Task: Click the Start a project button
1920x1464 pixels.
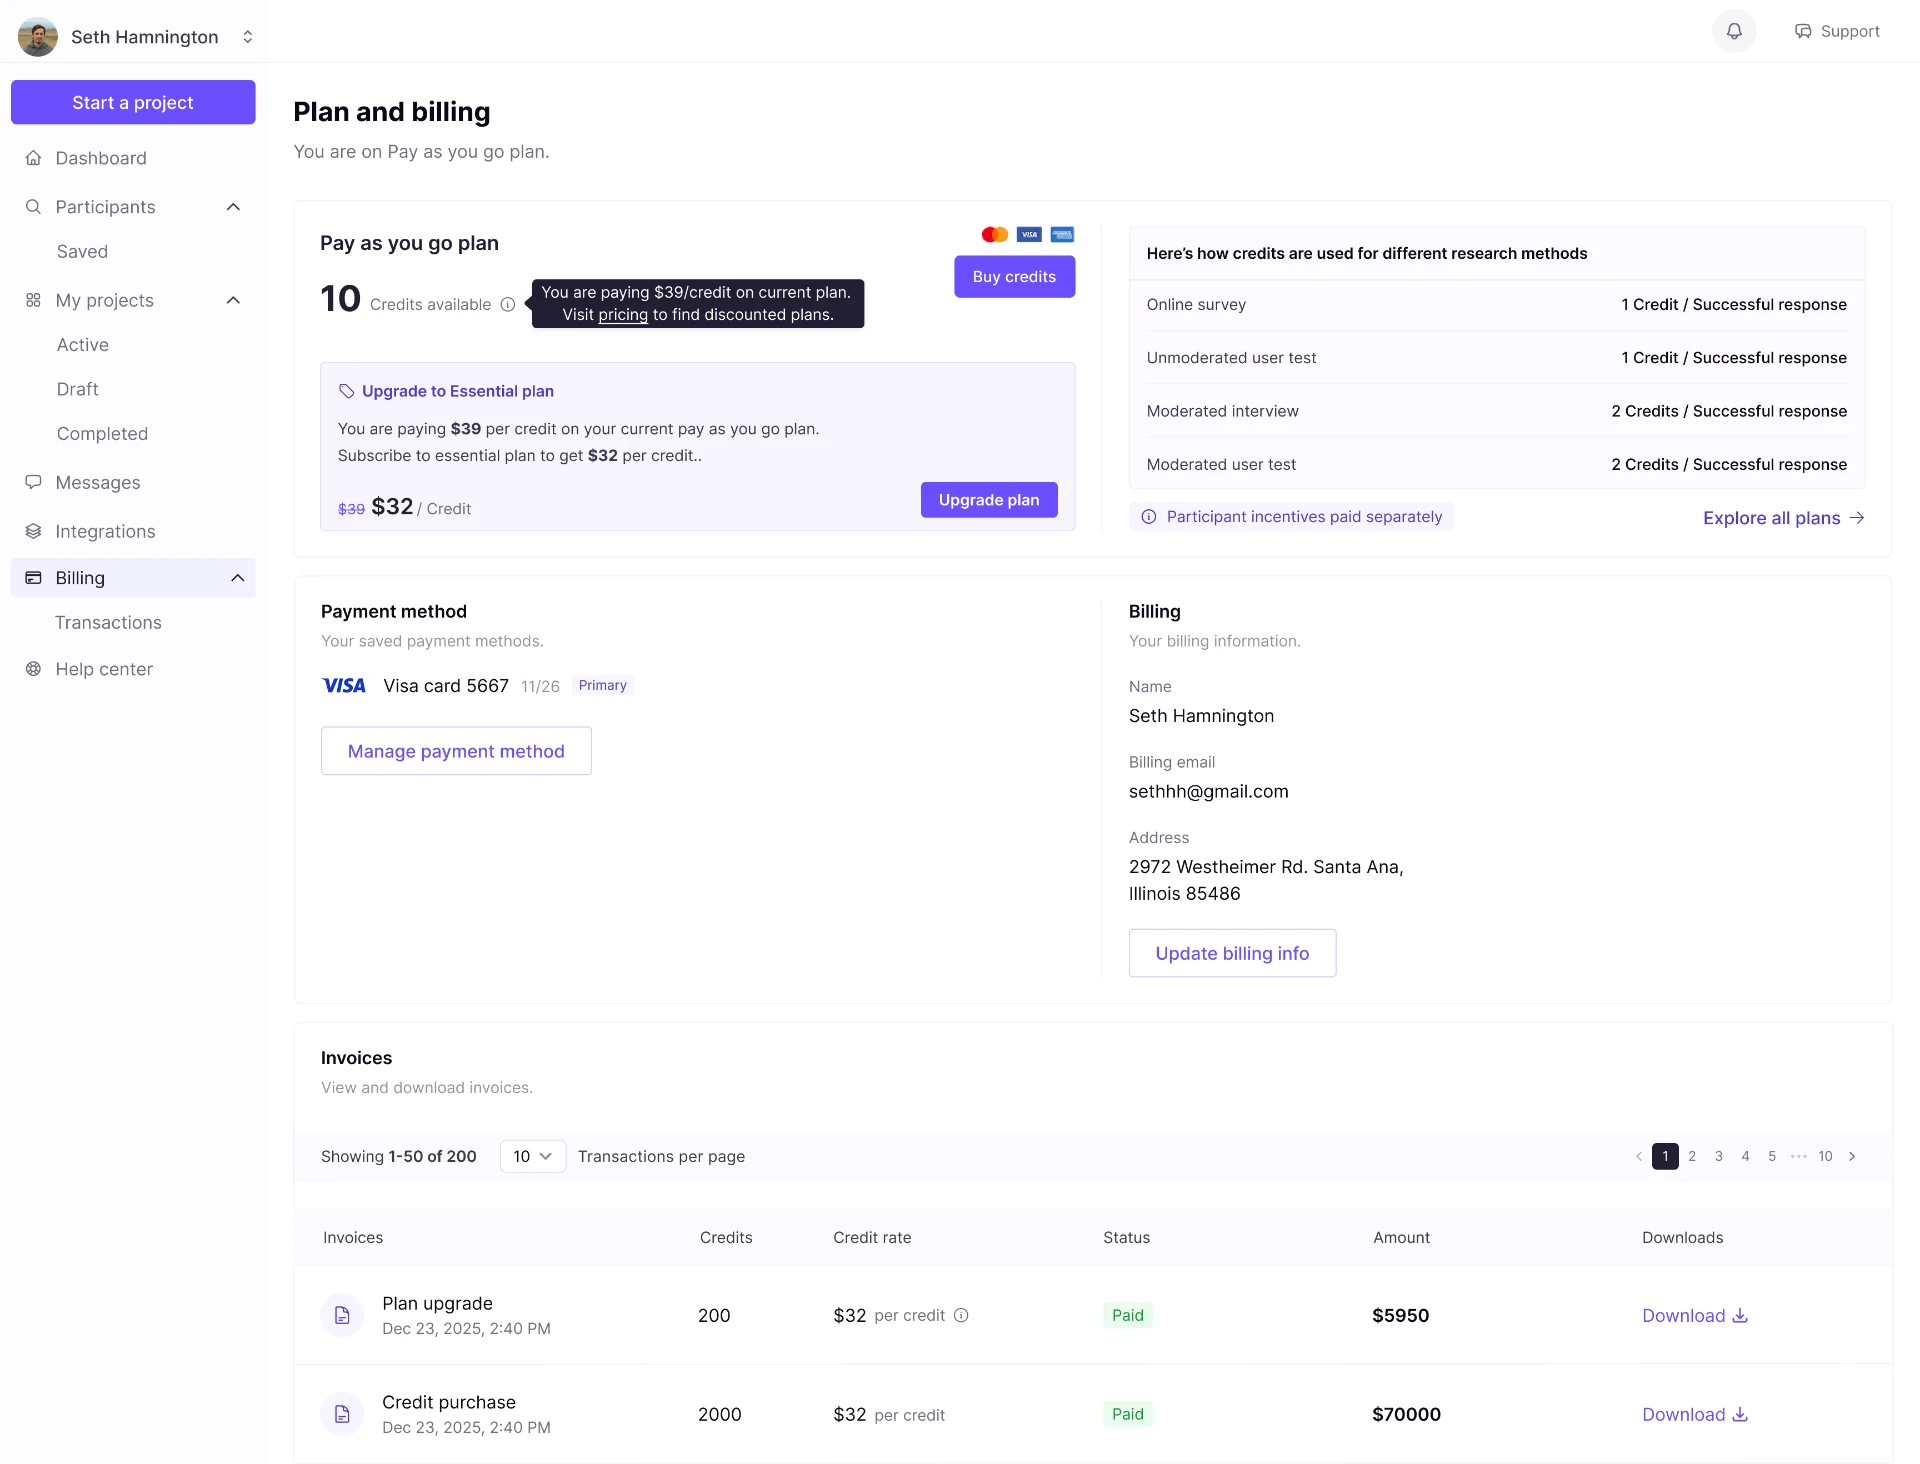Action: coord(133,102)
